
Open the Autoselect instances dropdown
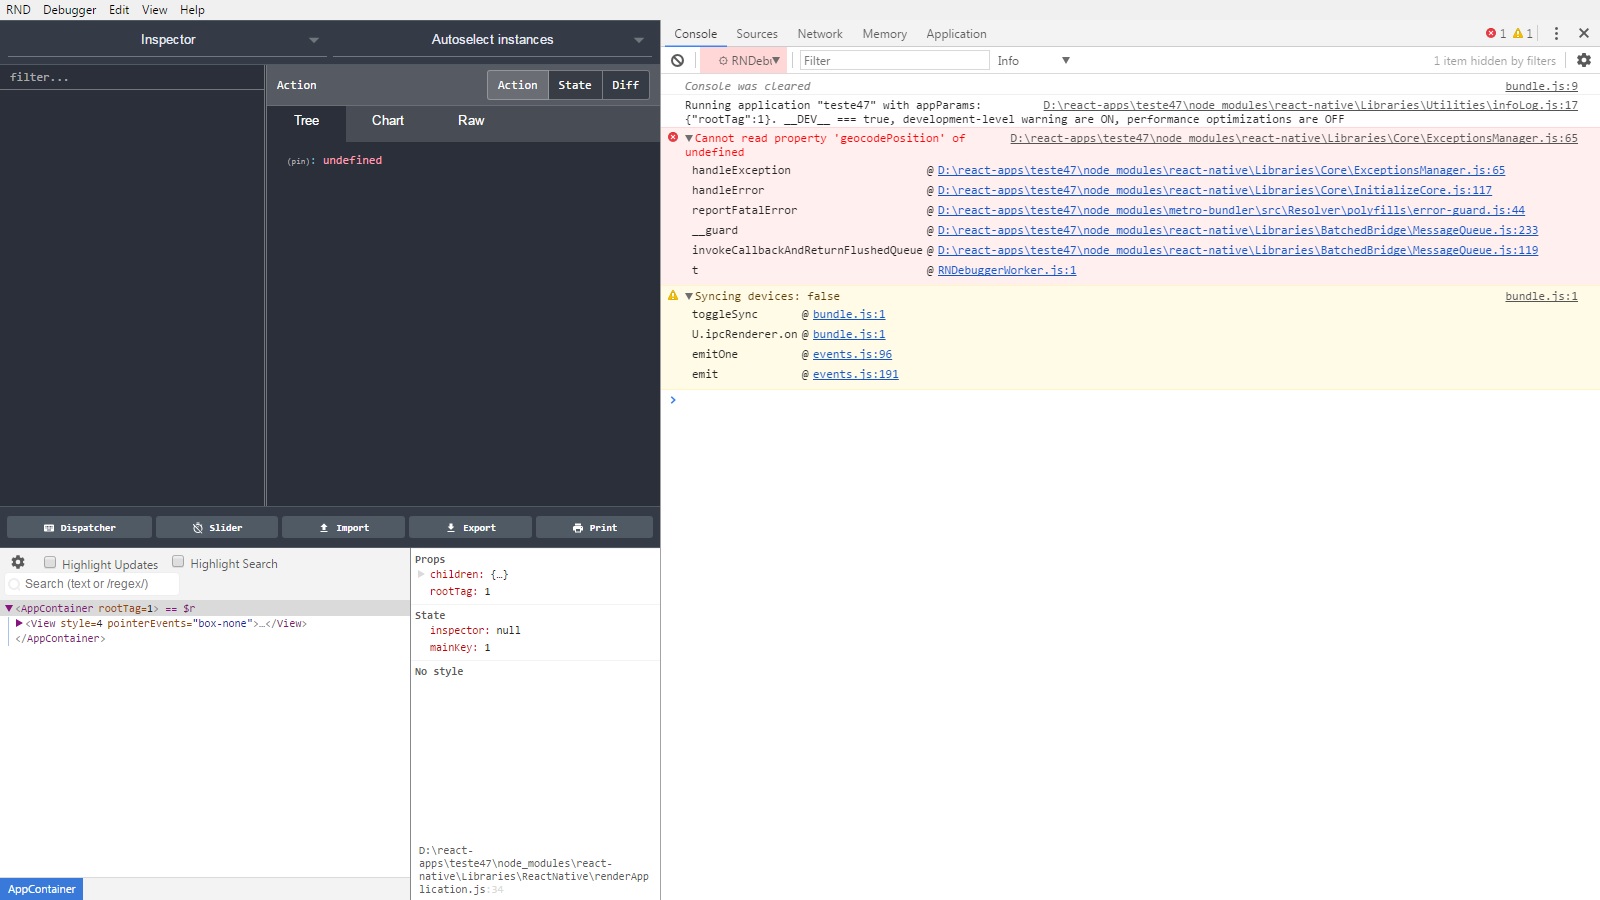(492, 40)
